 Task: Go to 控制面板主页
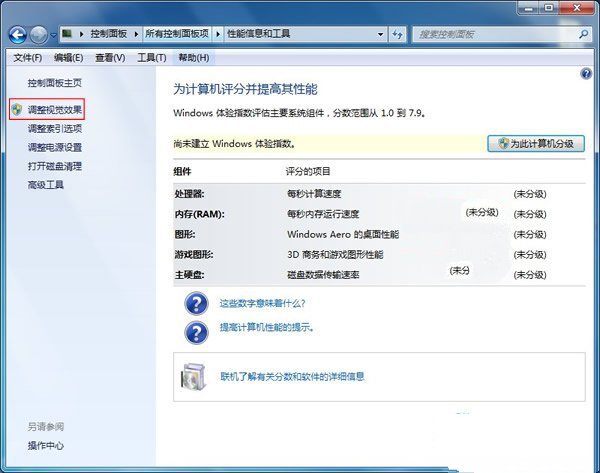(x=55, y=83)
